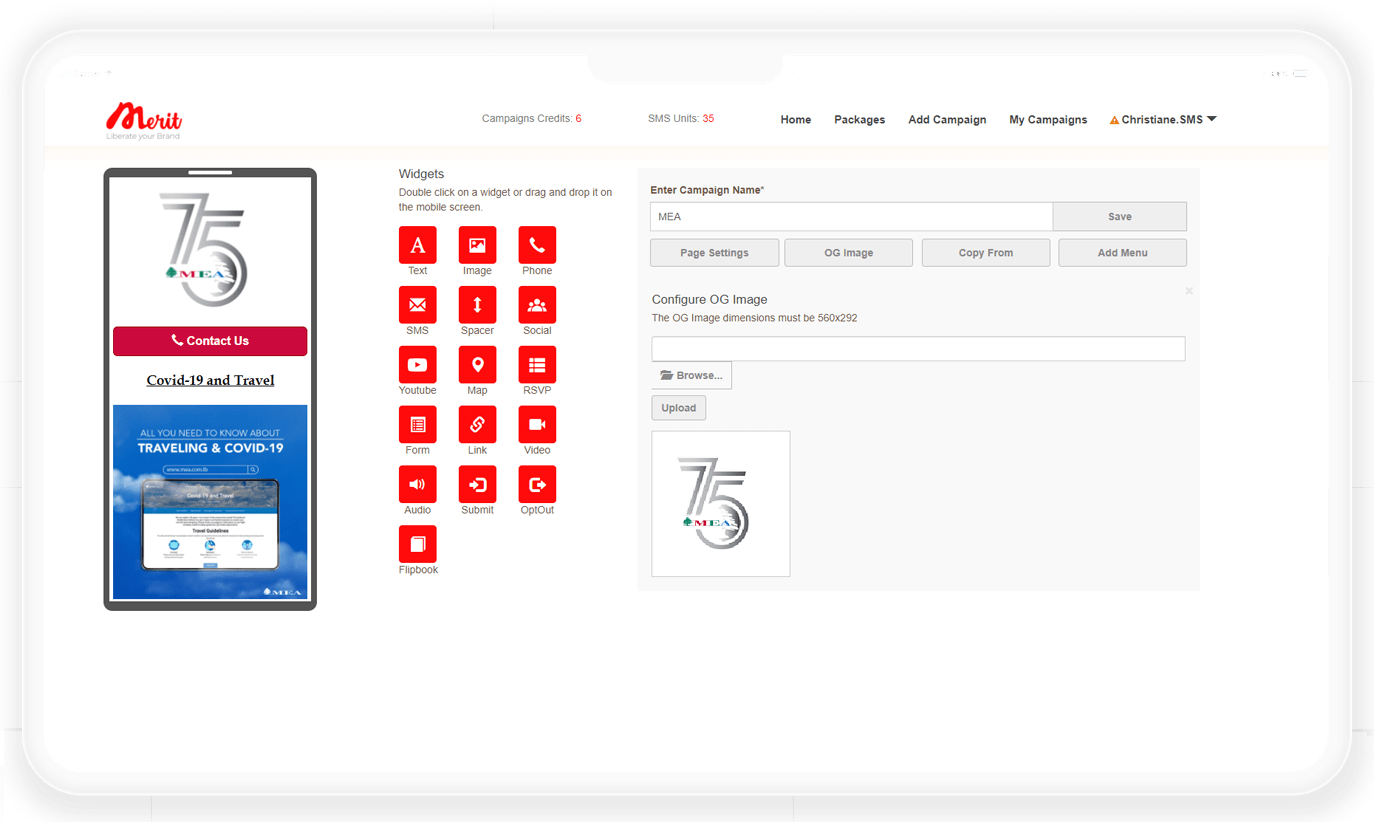Open the Add Menu option
The image size is (1374, 829).
1122,253
